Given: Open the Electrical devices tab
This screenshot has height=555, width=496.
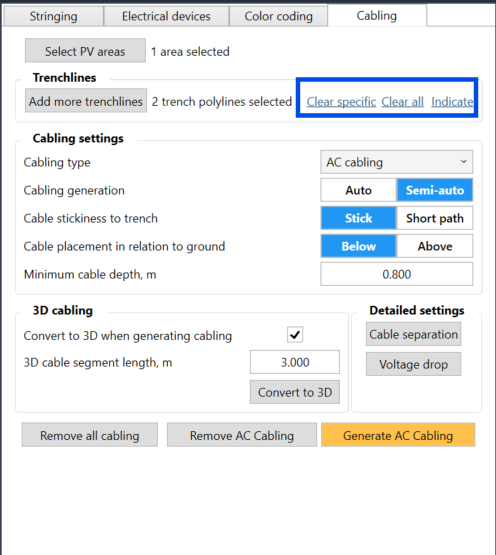Looking at the screenshot, I should [166, 16].
